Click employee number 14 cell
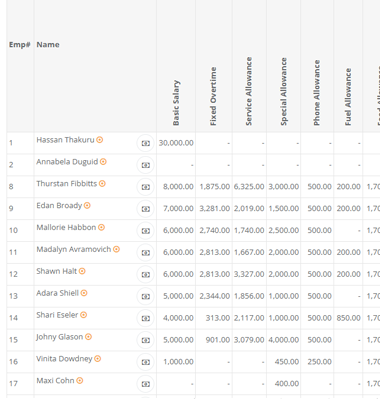This screenshot has height=399, width=380. click(20, 318)
